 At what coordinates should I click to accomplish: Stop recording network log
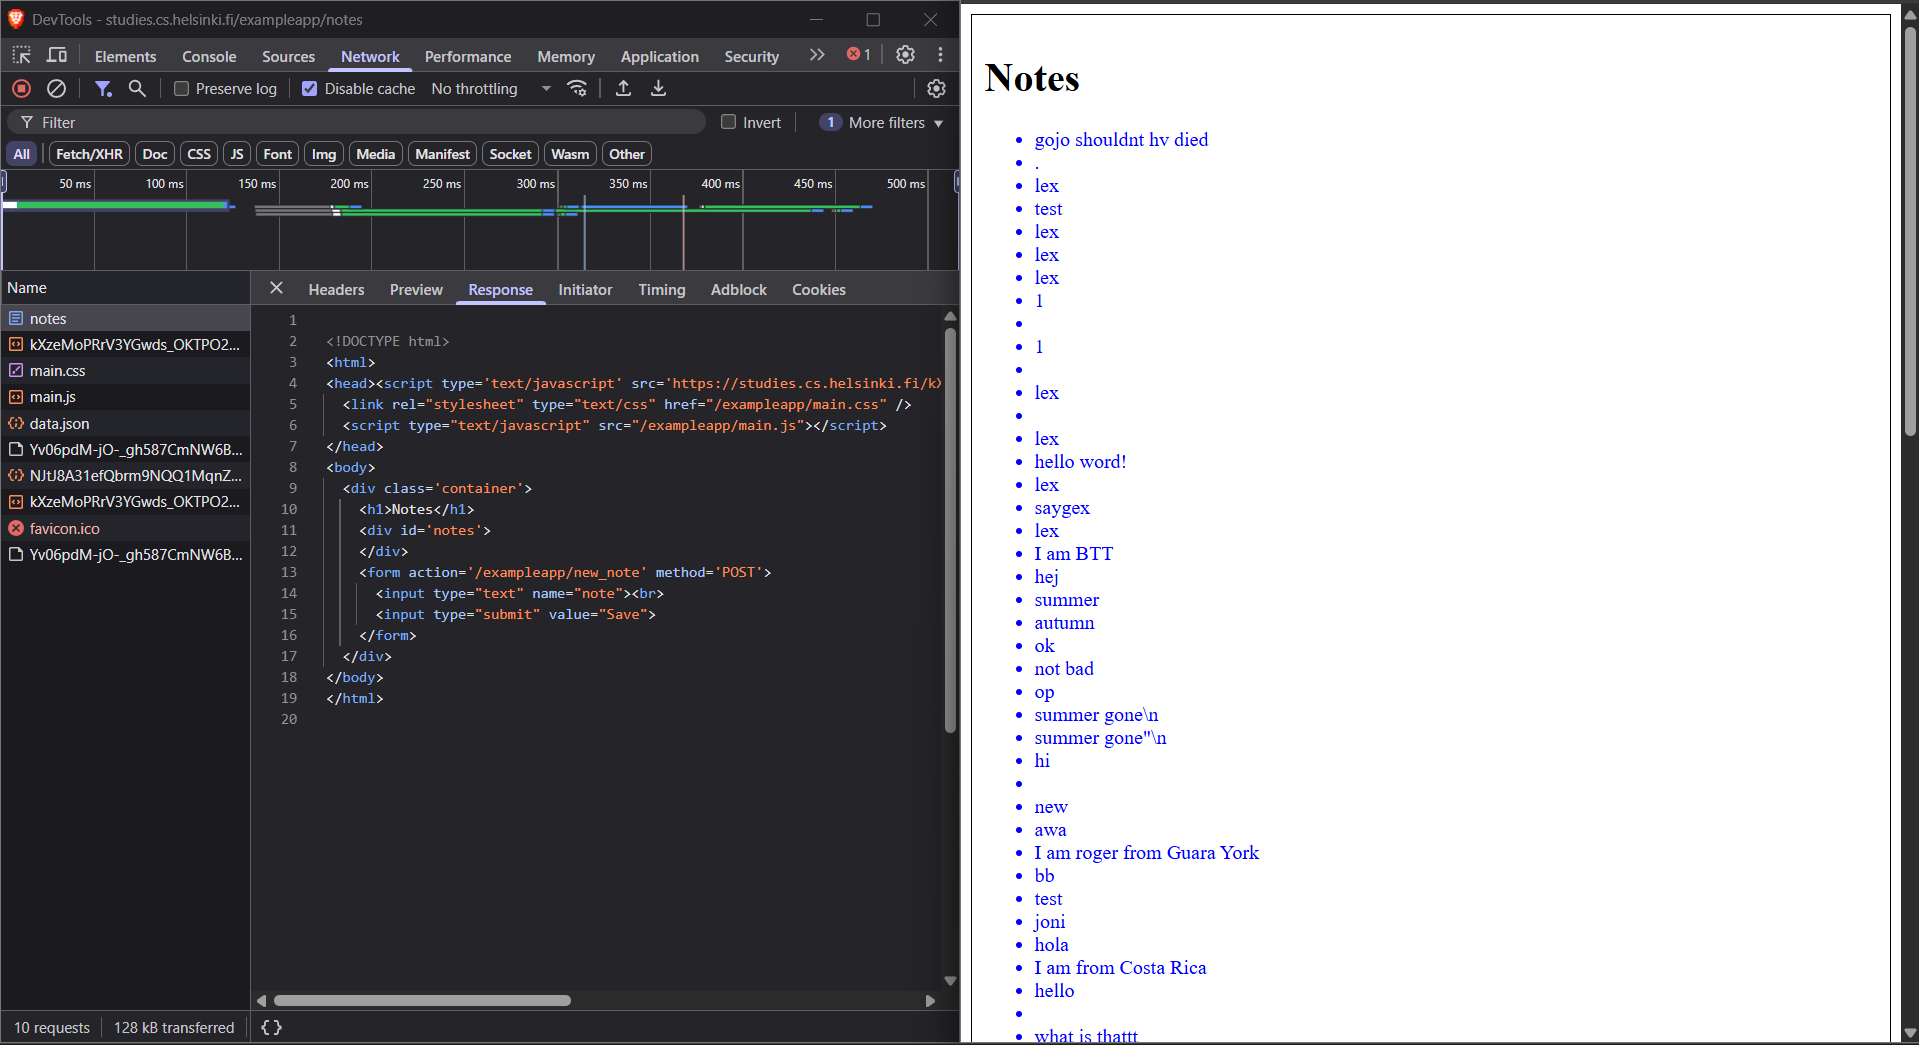(21, 89)
